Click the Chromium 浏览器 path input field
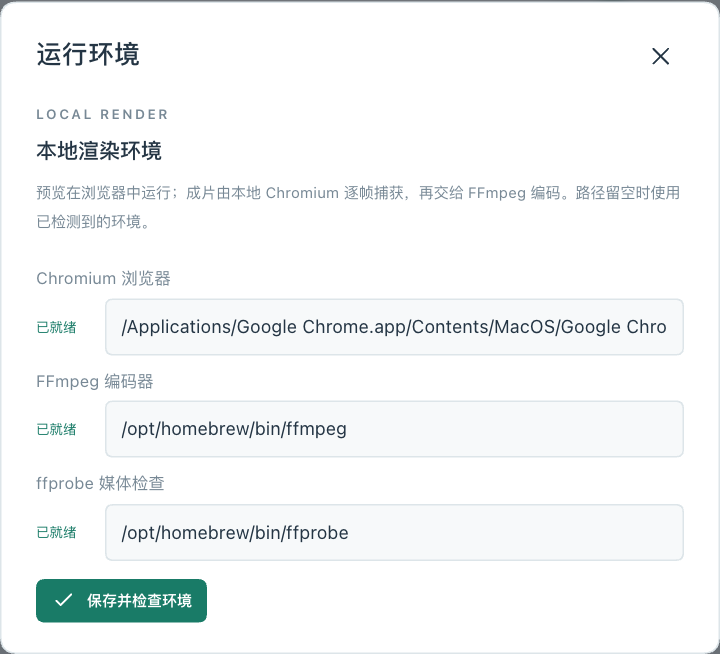The width and height of the screenshot is (720, 654). [x=394, y=327]
